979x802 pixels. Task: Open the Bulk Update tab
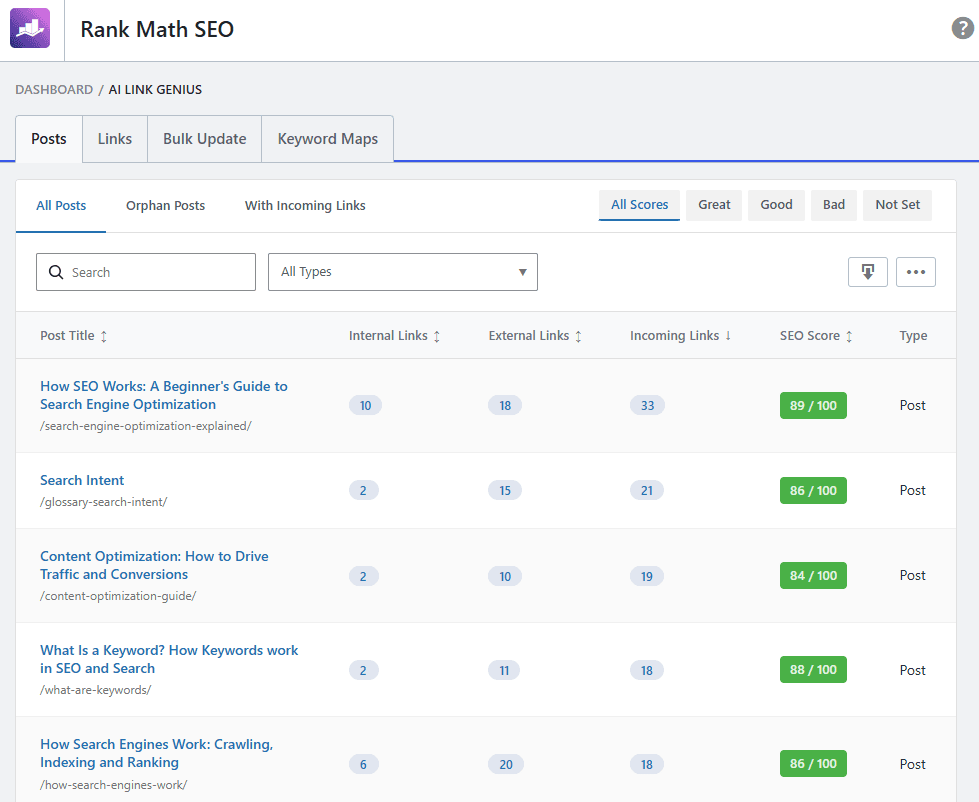tap(205, 139)
